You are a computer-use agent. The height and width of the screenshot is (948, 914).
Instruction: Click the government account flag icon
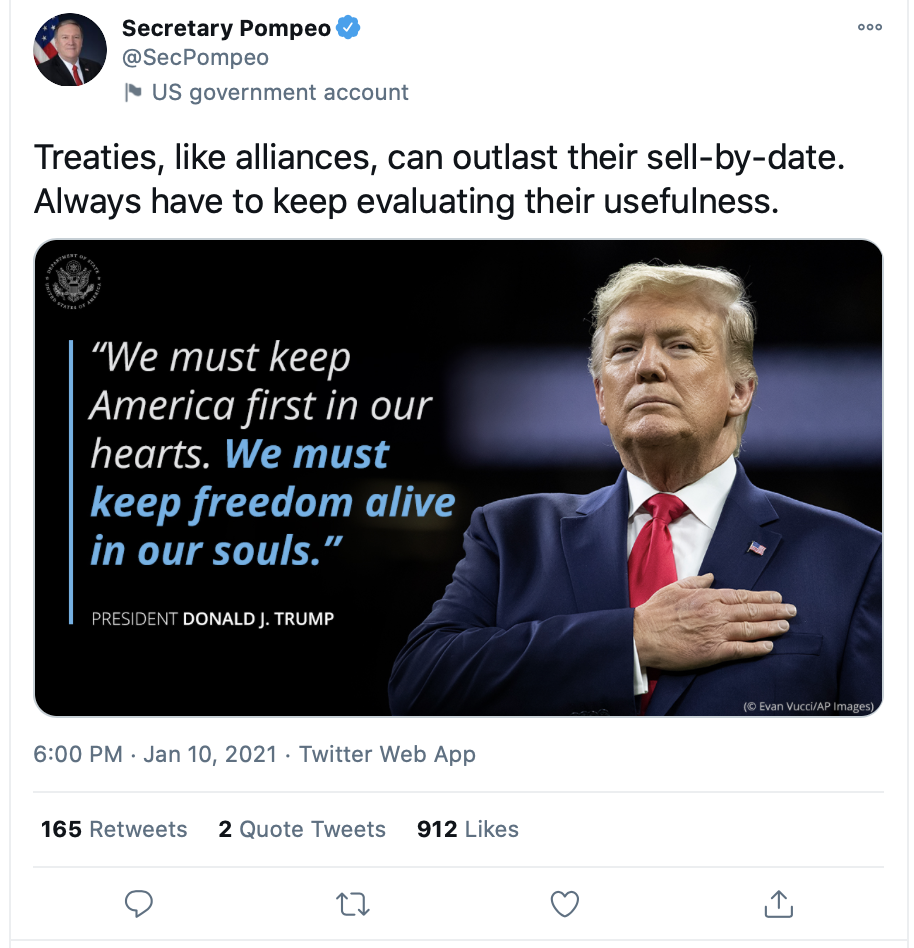pyautogui.click(x=132, y=93)
